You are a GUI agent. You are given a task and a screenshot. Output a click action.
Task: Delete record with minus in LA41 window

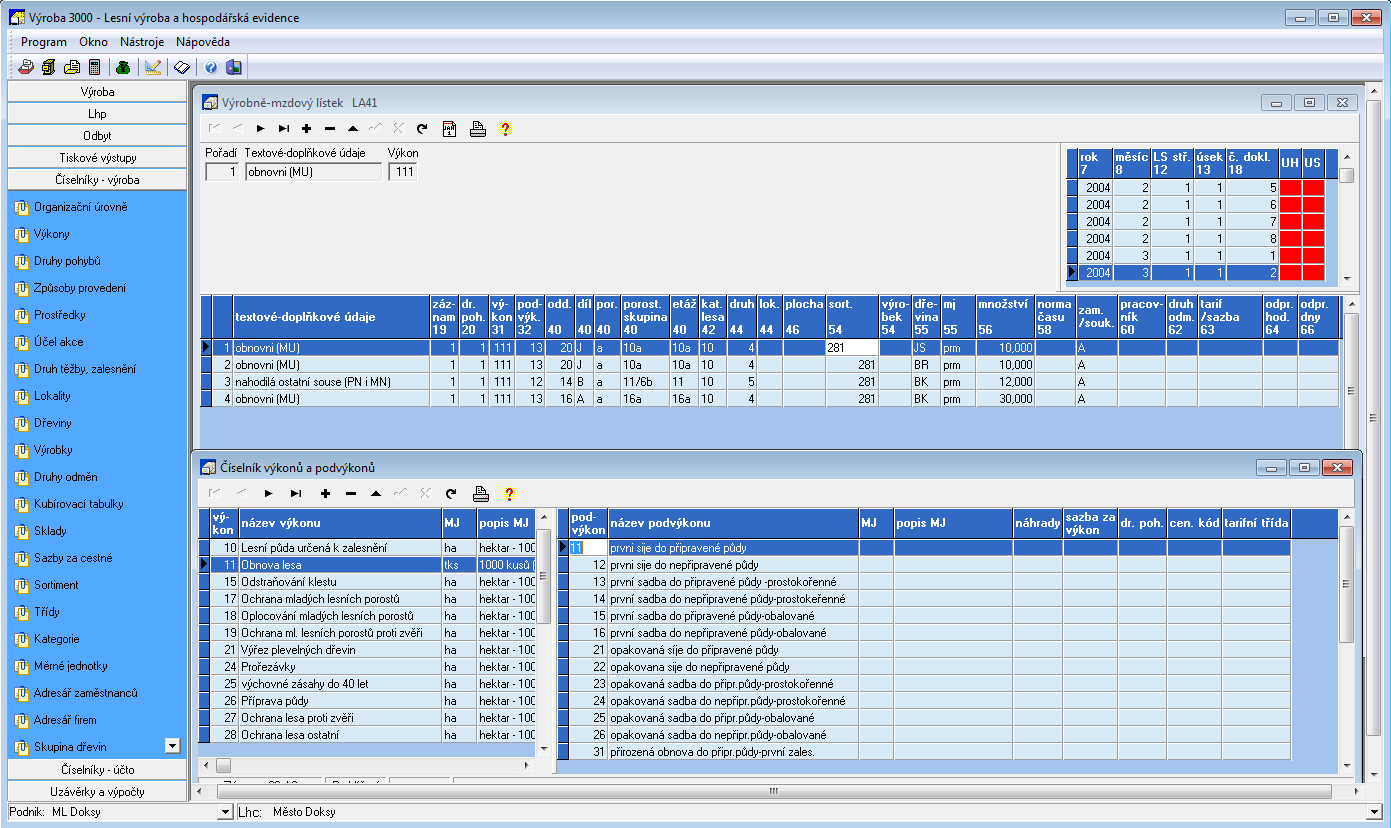pos(329,129)
